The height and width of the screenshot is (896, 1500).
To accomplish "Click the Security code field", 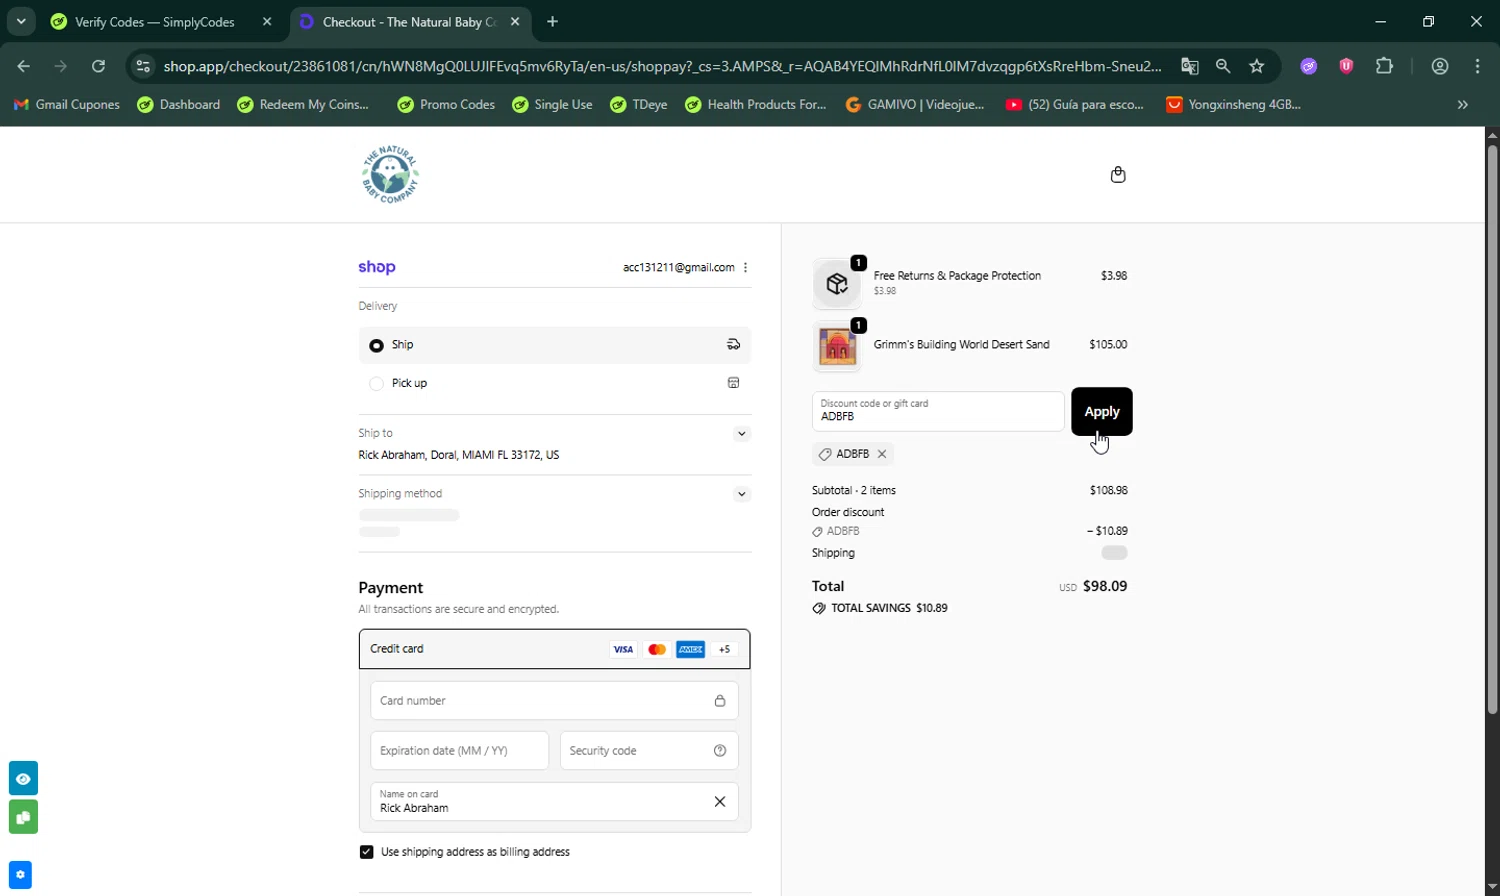I will tap(649, 751).
